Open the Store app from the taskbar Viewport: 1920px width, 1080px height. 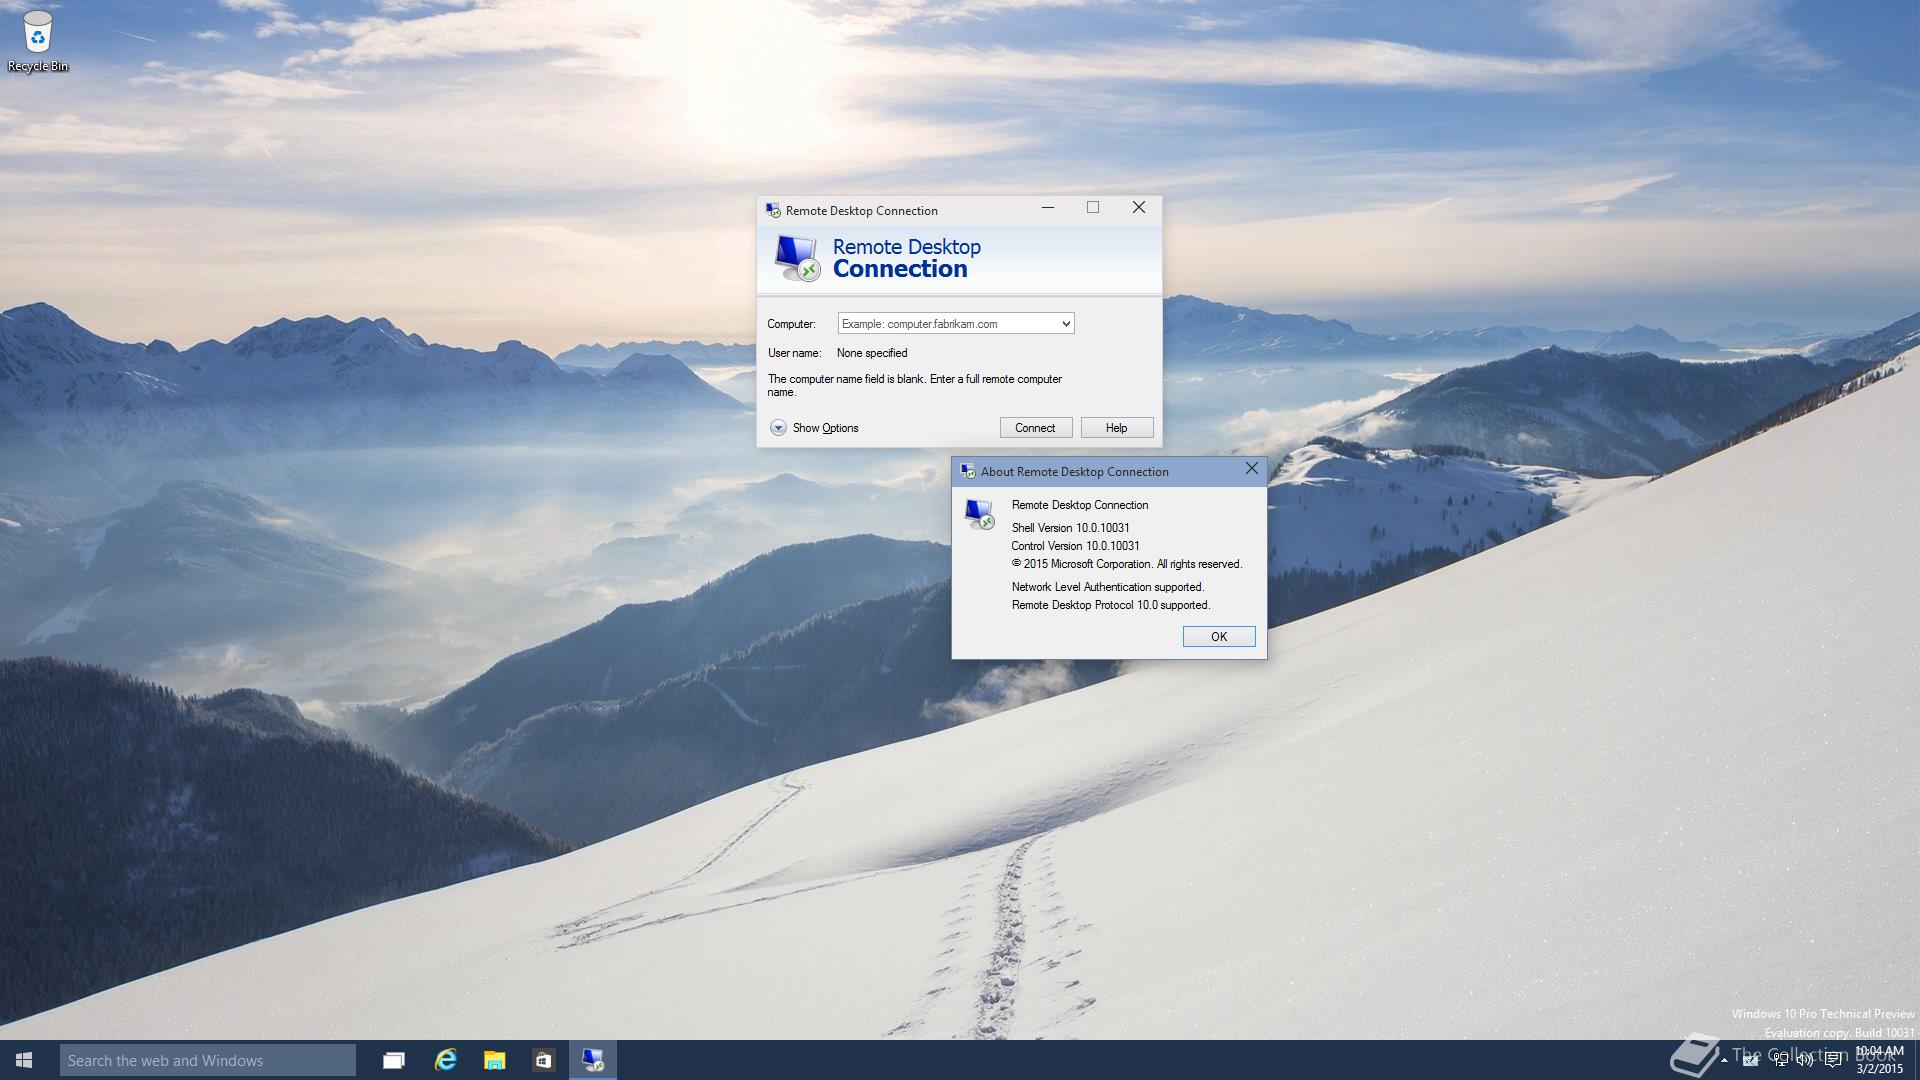(543, 1060)
